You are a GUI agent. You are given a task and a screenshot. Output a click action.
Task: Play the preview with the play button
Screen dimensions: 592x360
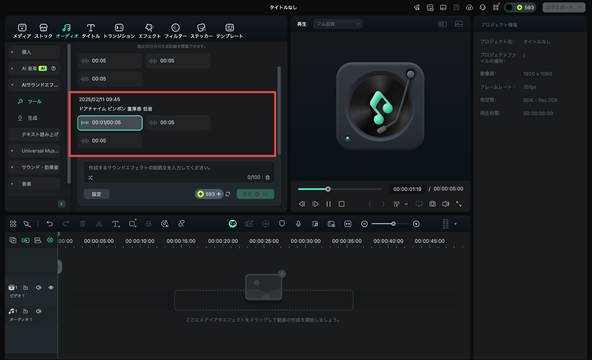point(315,204)
